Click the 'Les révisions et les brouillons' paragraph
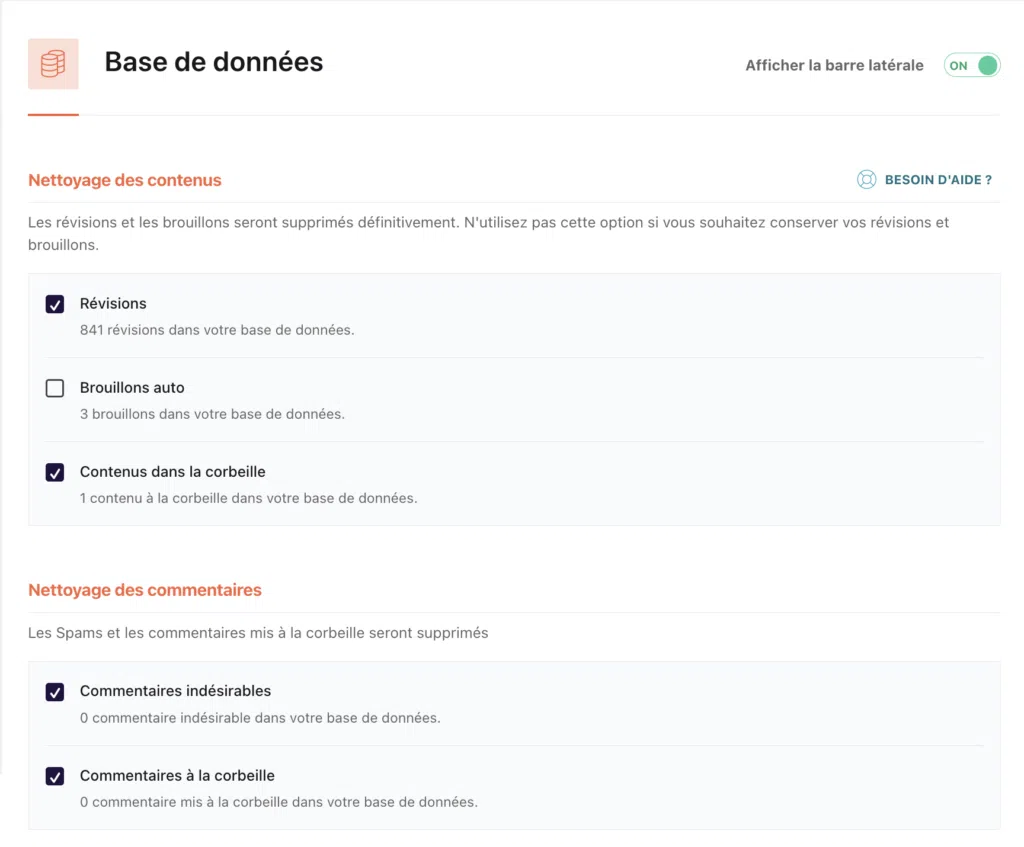Viewport: 1024px width, 847px height. tap(488, 233)
